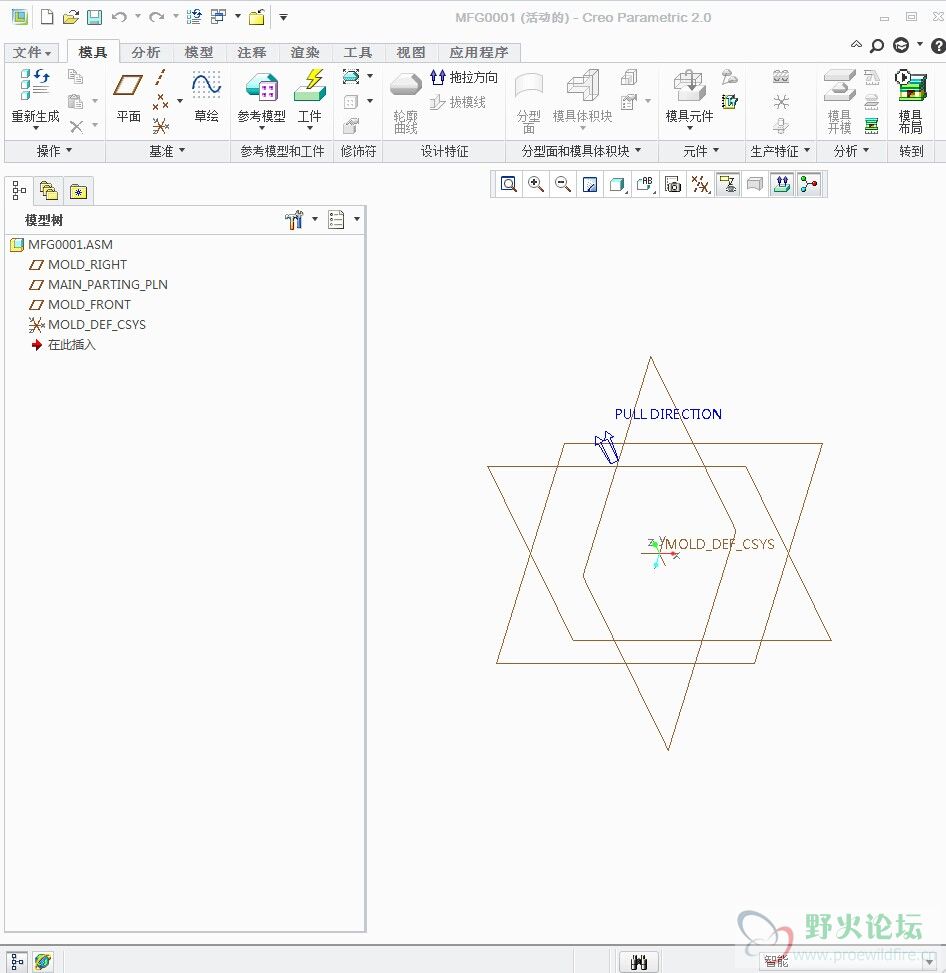Image resolution: width=946 pixels, height=973 pixels.
Task: Click the Undo arrow icon
Action: coord(119,17)
